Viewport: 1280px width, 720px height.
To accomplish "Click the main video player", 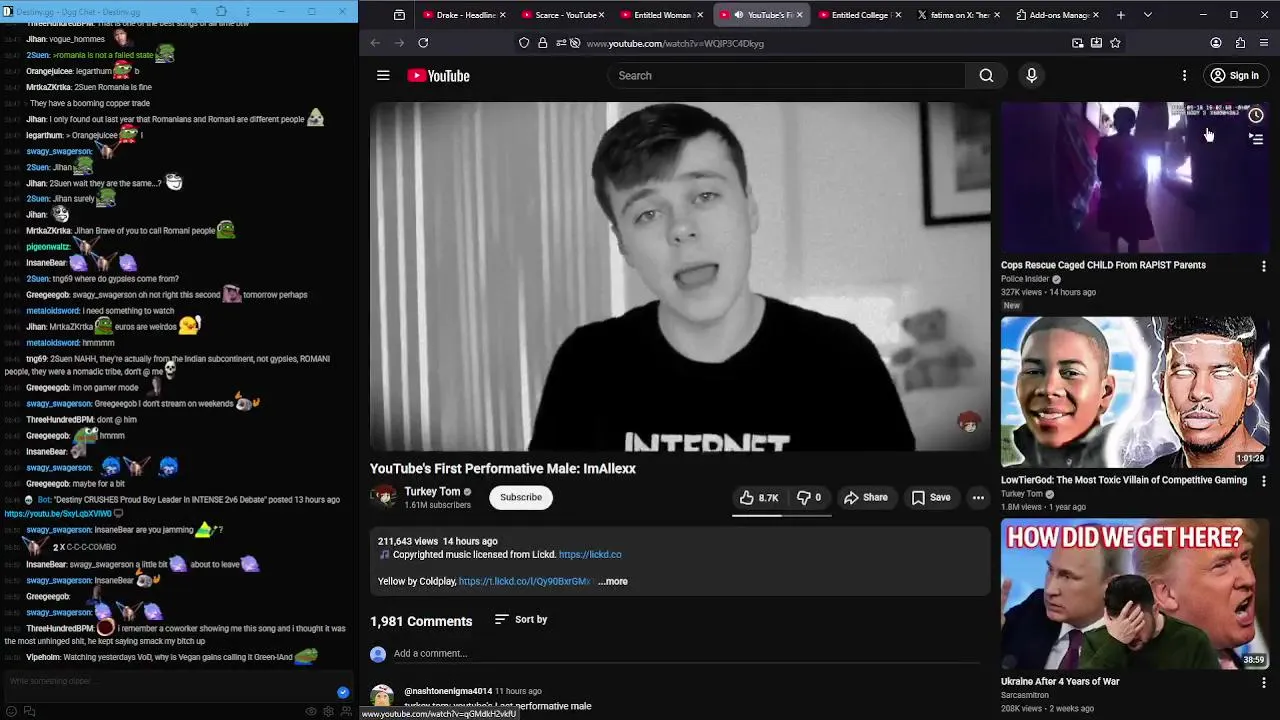I will 680,276.
